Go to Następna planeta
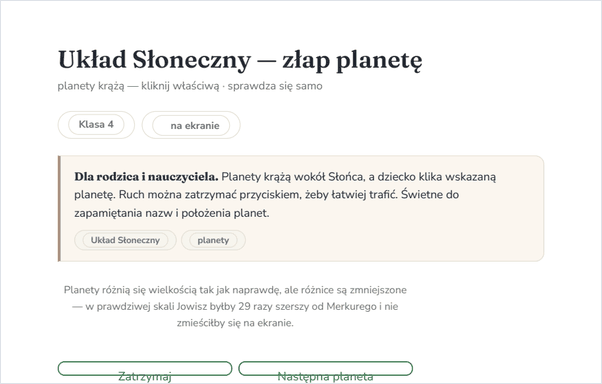 pyautogui.click(x=325, y=368)
